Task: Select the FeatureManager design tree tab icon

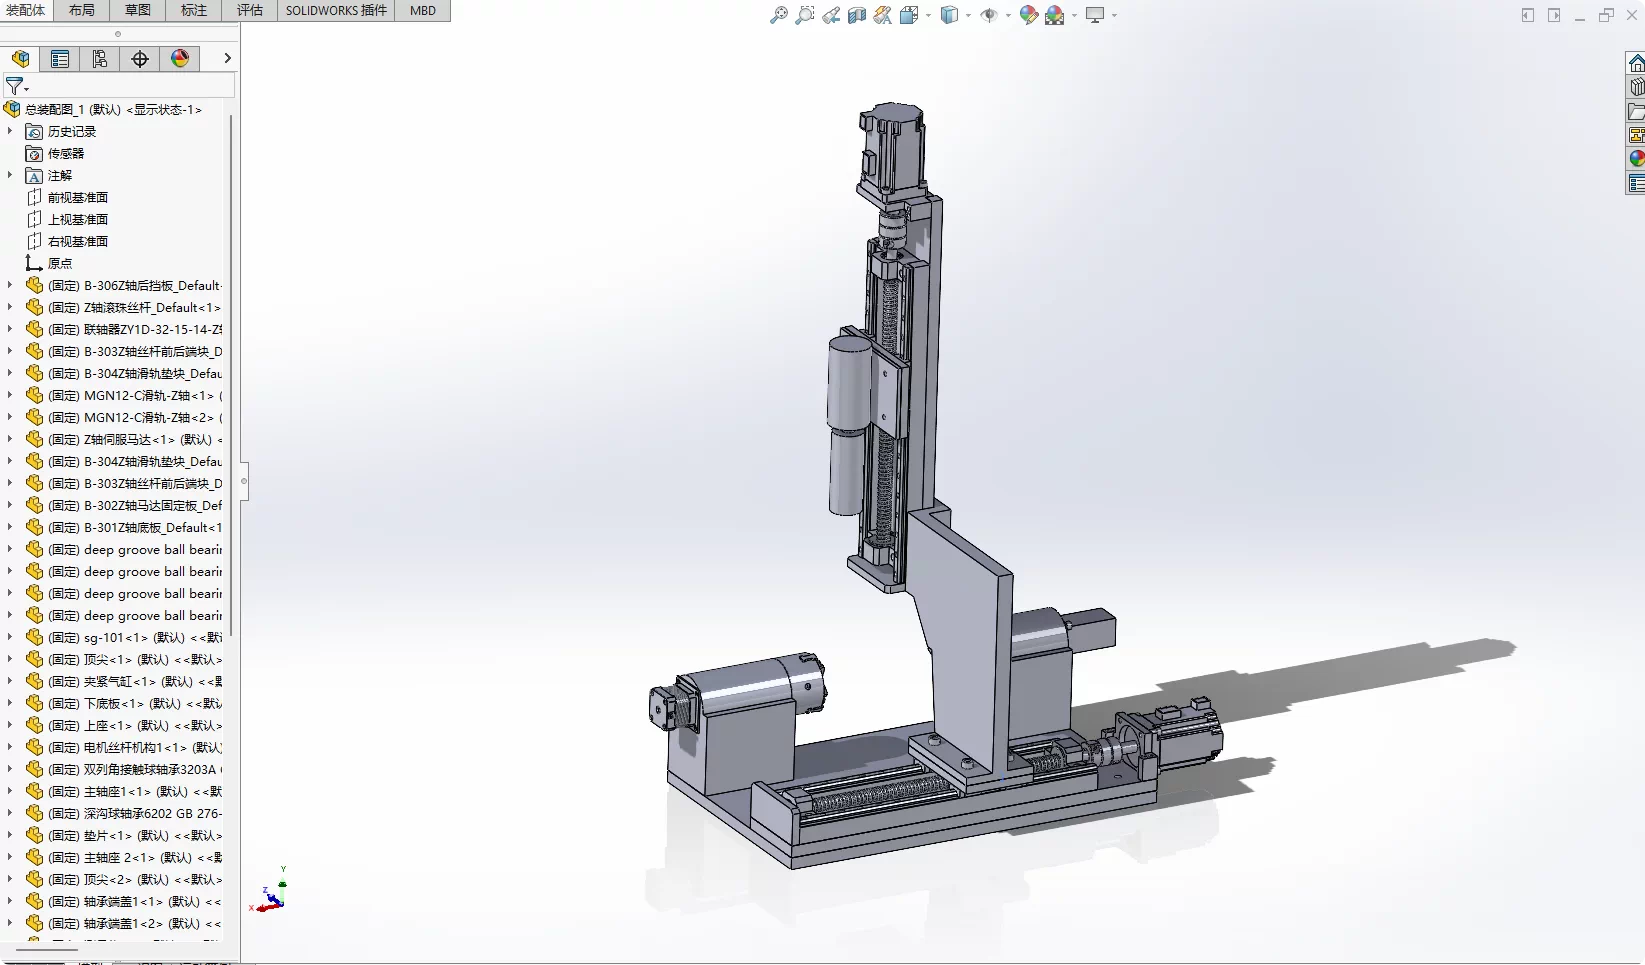Action: coord(20,59)
